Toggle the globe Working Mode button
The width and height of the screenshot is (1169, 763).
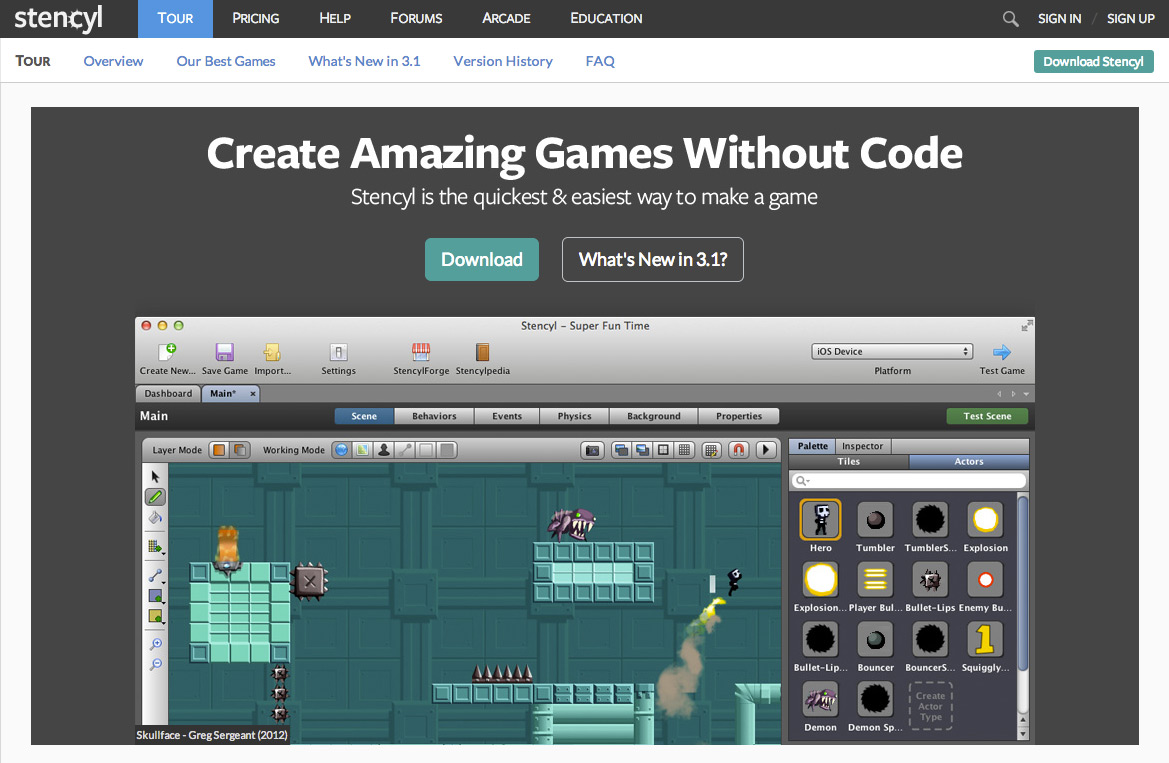(x=341, y=450)
